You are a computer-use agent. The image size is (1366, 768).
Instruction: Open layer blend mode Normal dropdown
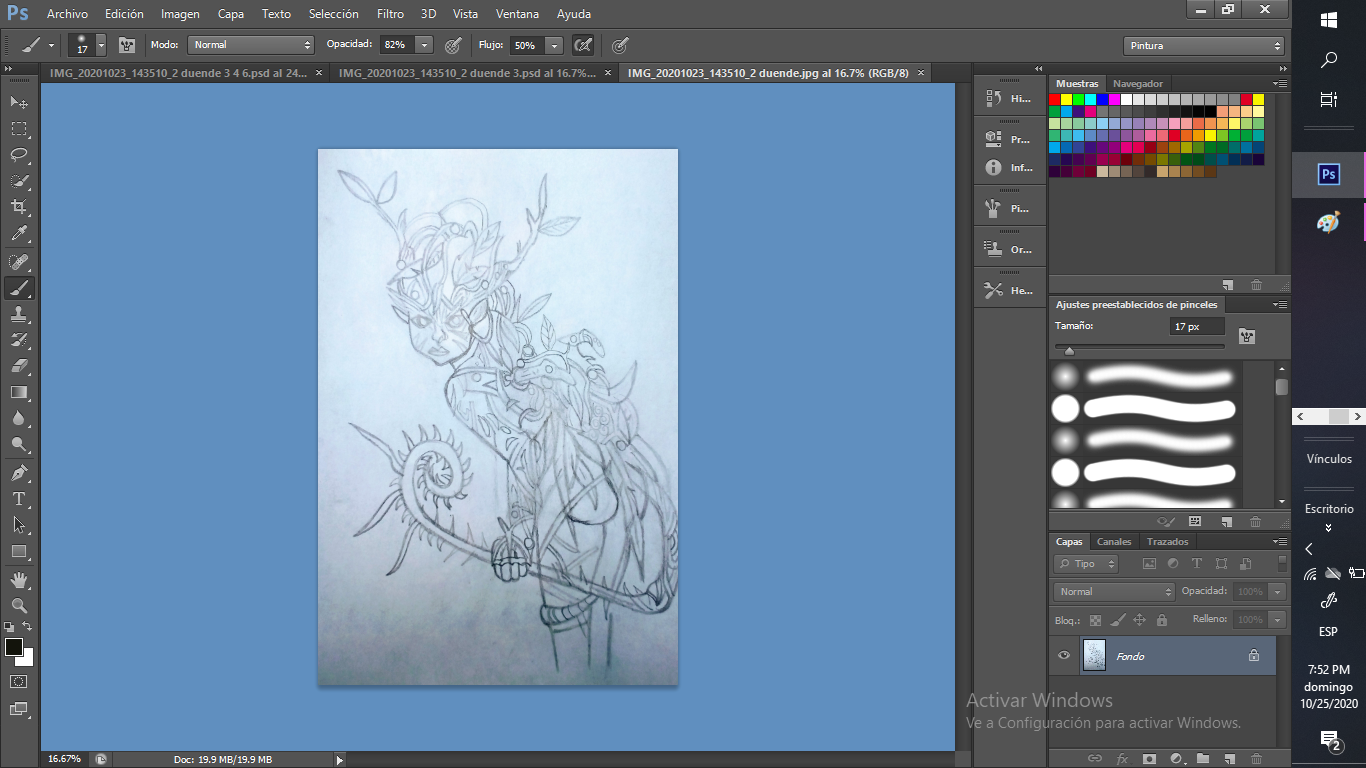(1114, 592)
